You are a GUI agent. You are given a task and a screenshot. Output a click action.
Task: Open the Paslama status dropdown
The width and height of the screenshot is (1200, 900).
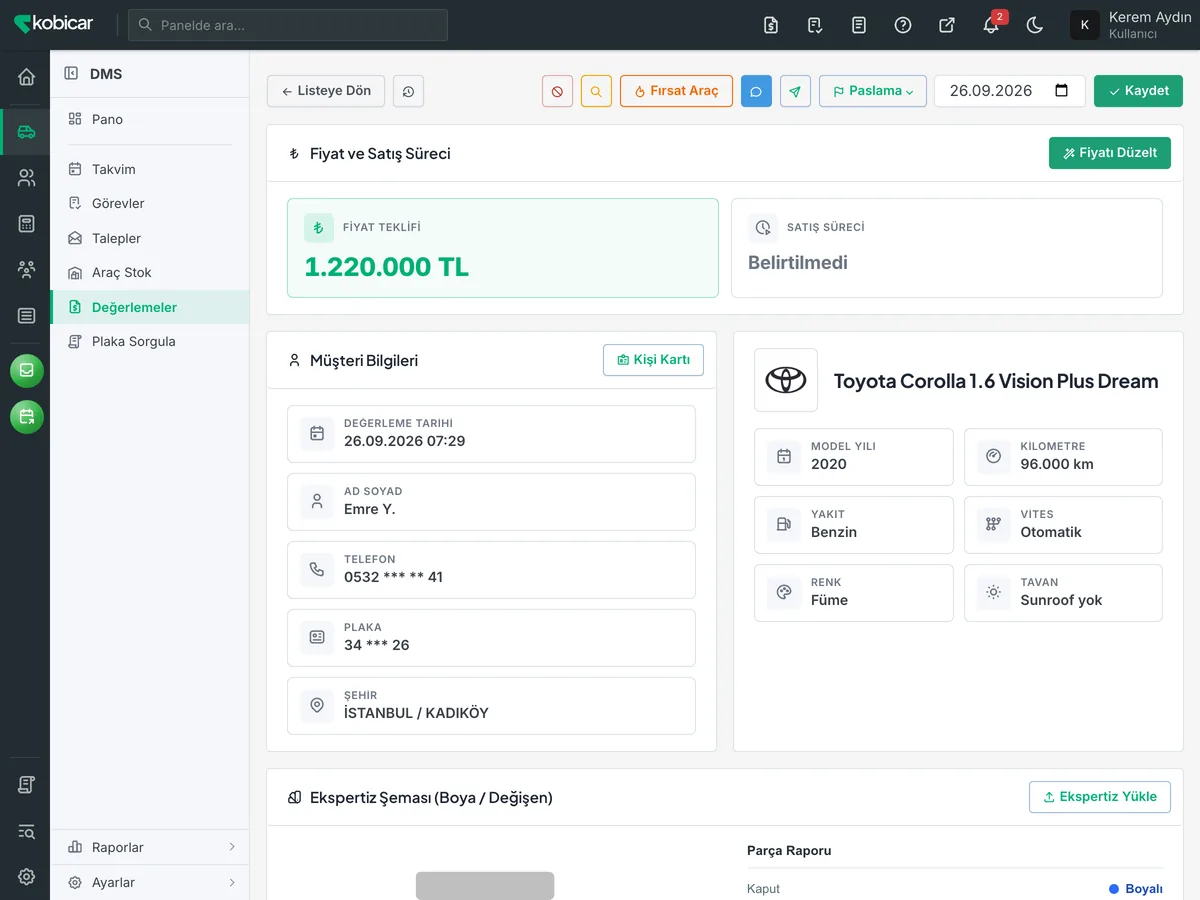pos(873,91)
